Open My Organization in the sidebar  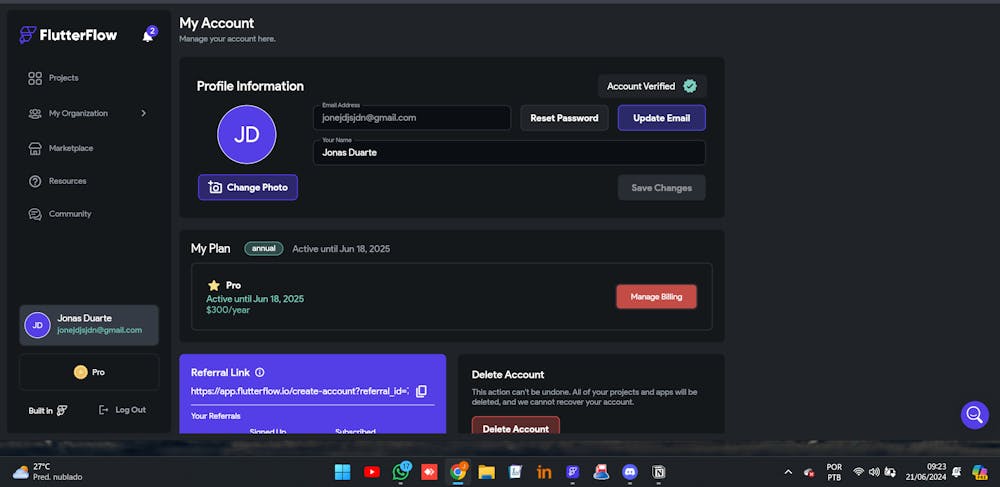coord(68,113)
